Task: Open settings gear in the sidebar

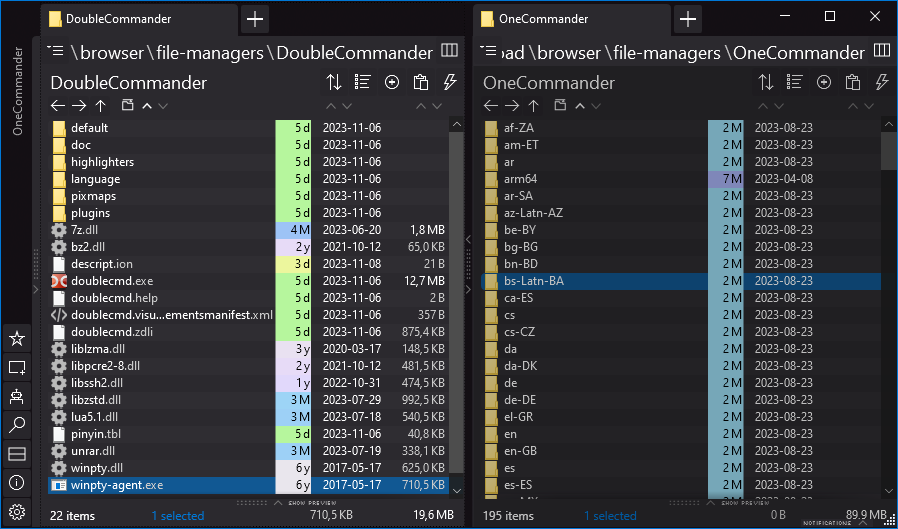Action: pos(16,512)
